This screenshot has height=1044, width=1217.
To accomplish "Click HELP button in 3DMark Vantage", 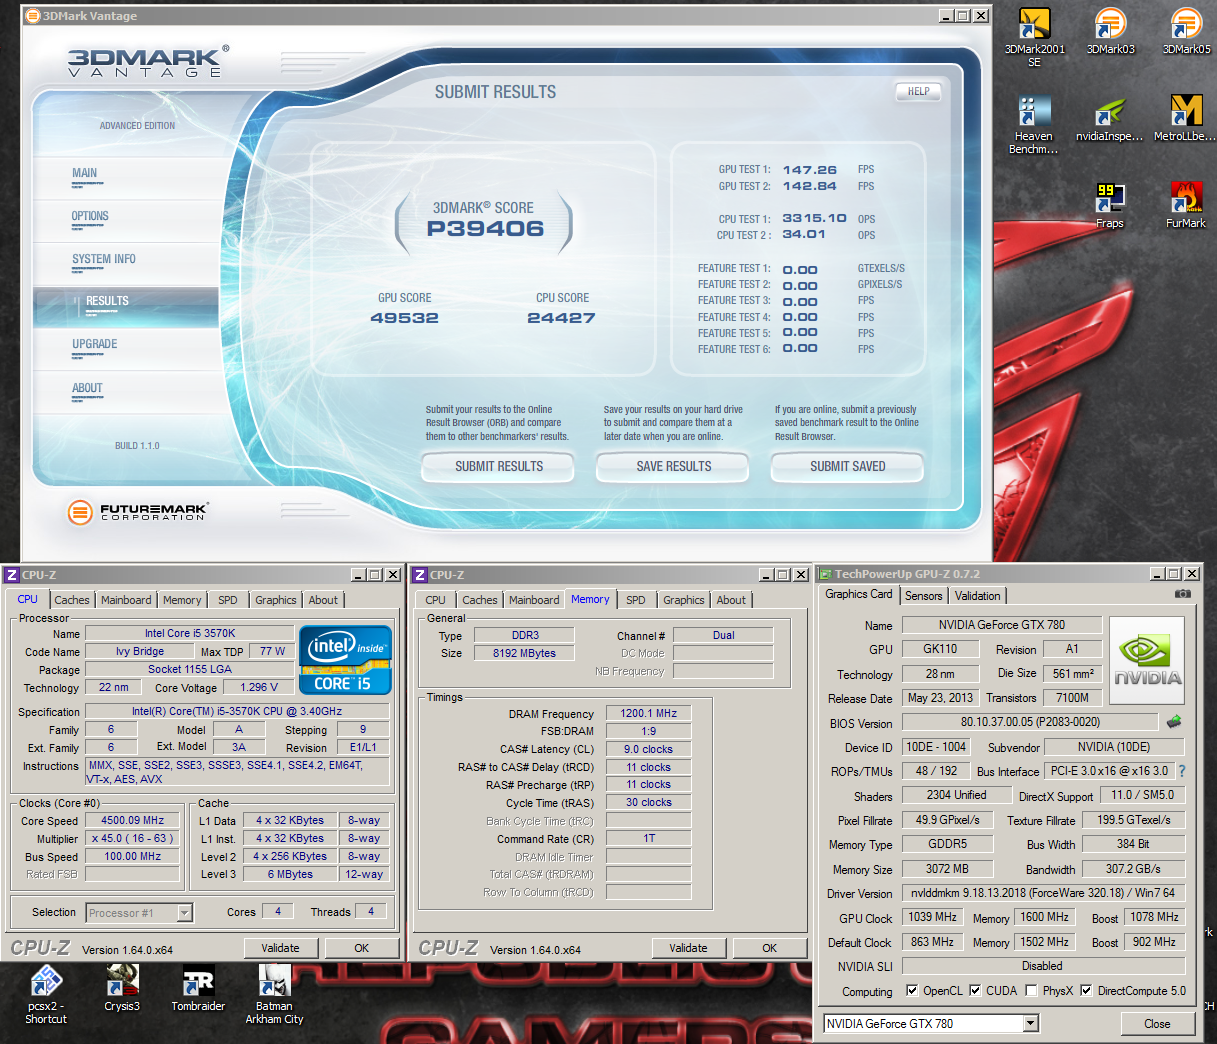I will click(x=918, y=91).
